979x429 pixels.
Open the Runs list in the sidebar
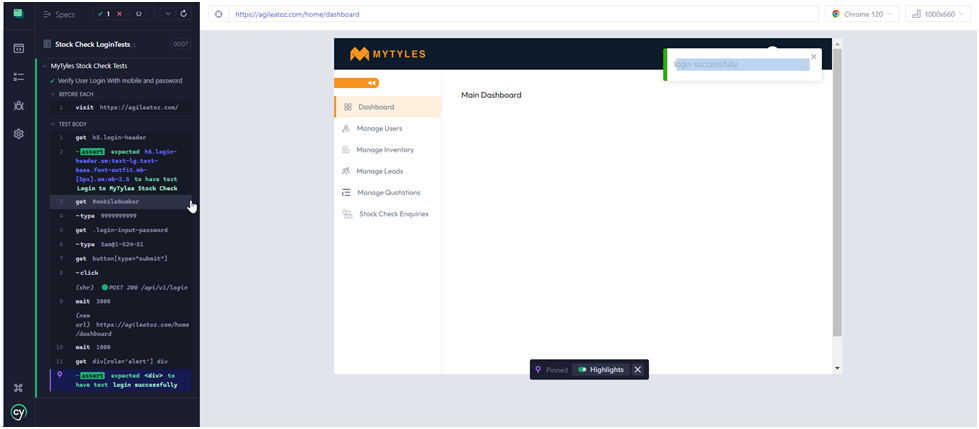tap(19, 77)
